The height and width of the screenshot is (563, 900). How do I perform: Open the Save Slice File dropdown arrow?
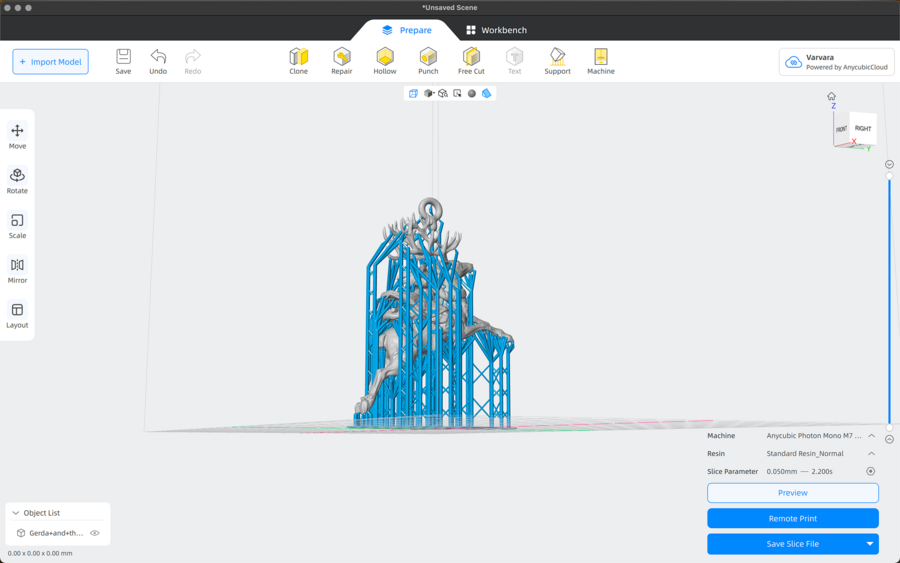(x=869, y=544)
